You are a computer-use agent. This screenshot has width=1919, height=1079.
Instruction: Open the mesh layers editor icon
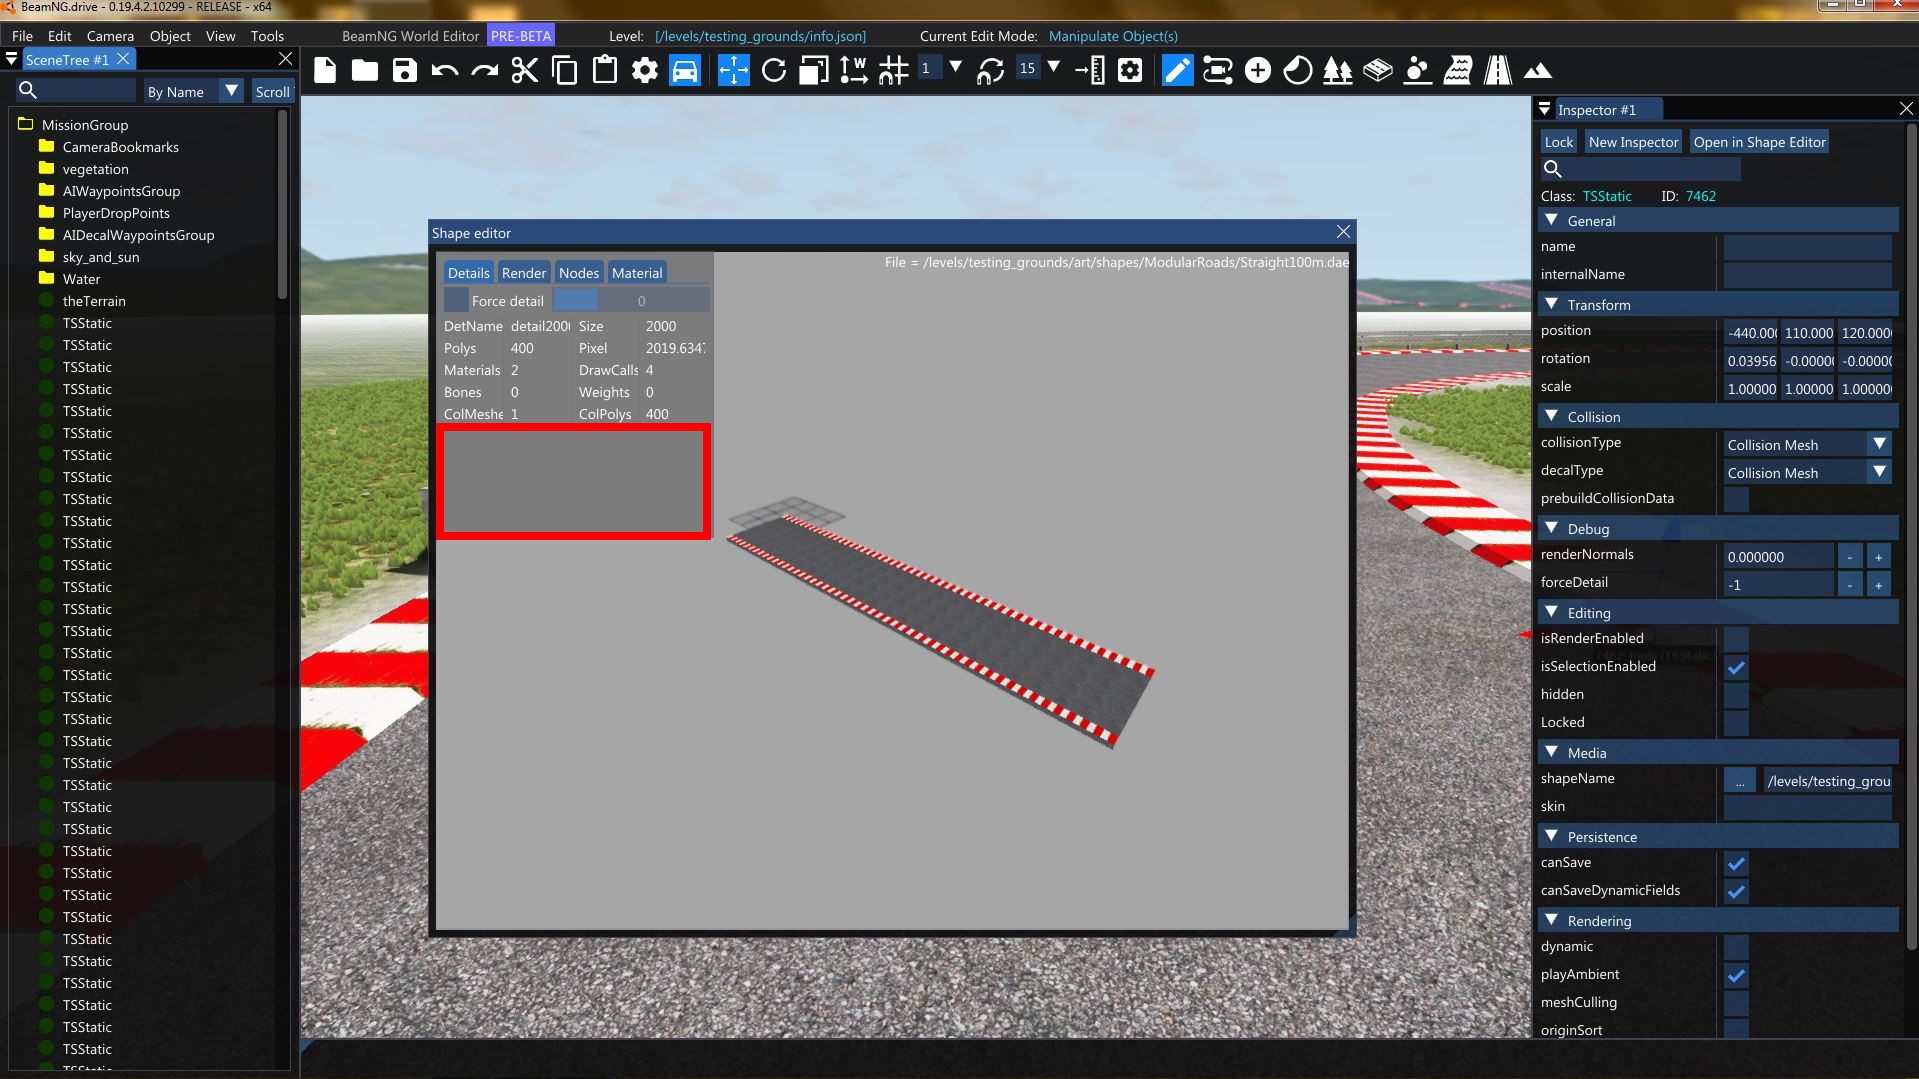pos(1378,70)
